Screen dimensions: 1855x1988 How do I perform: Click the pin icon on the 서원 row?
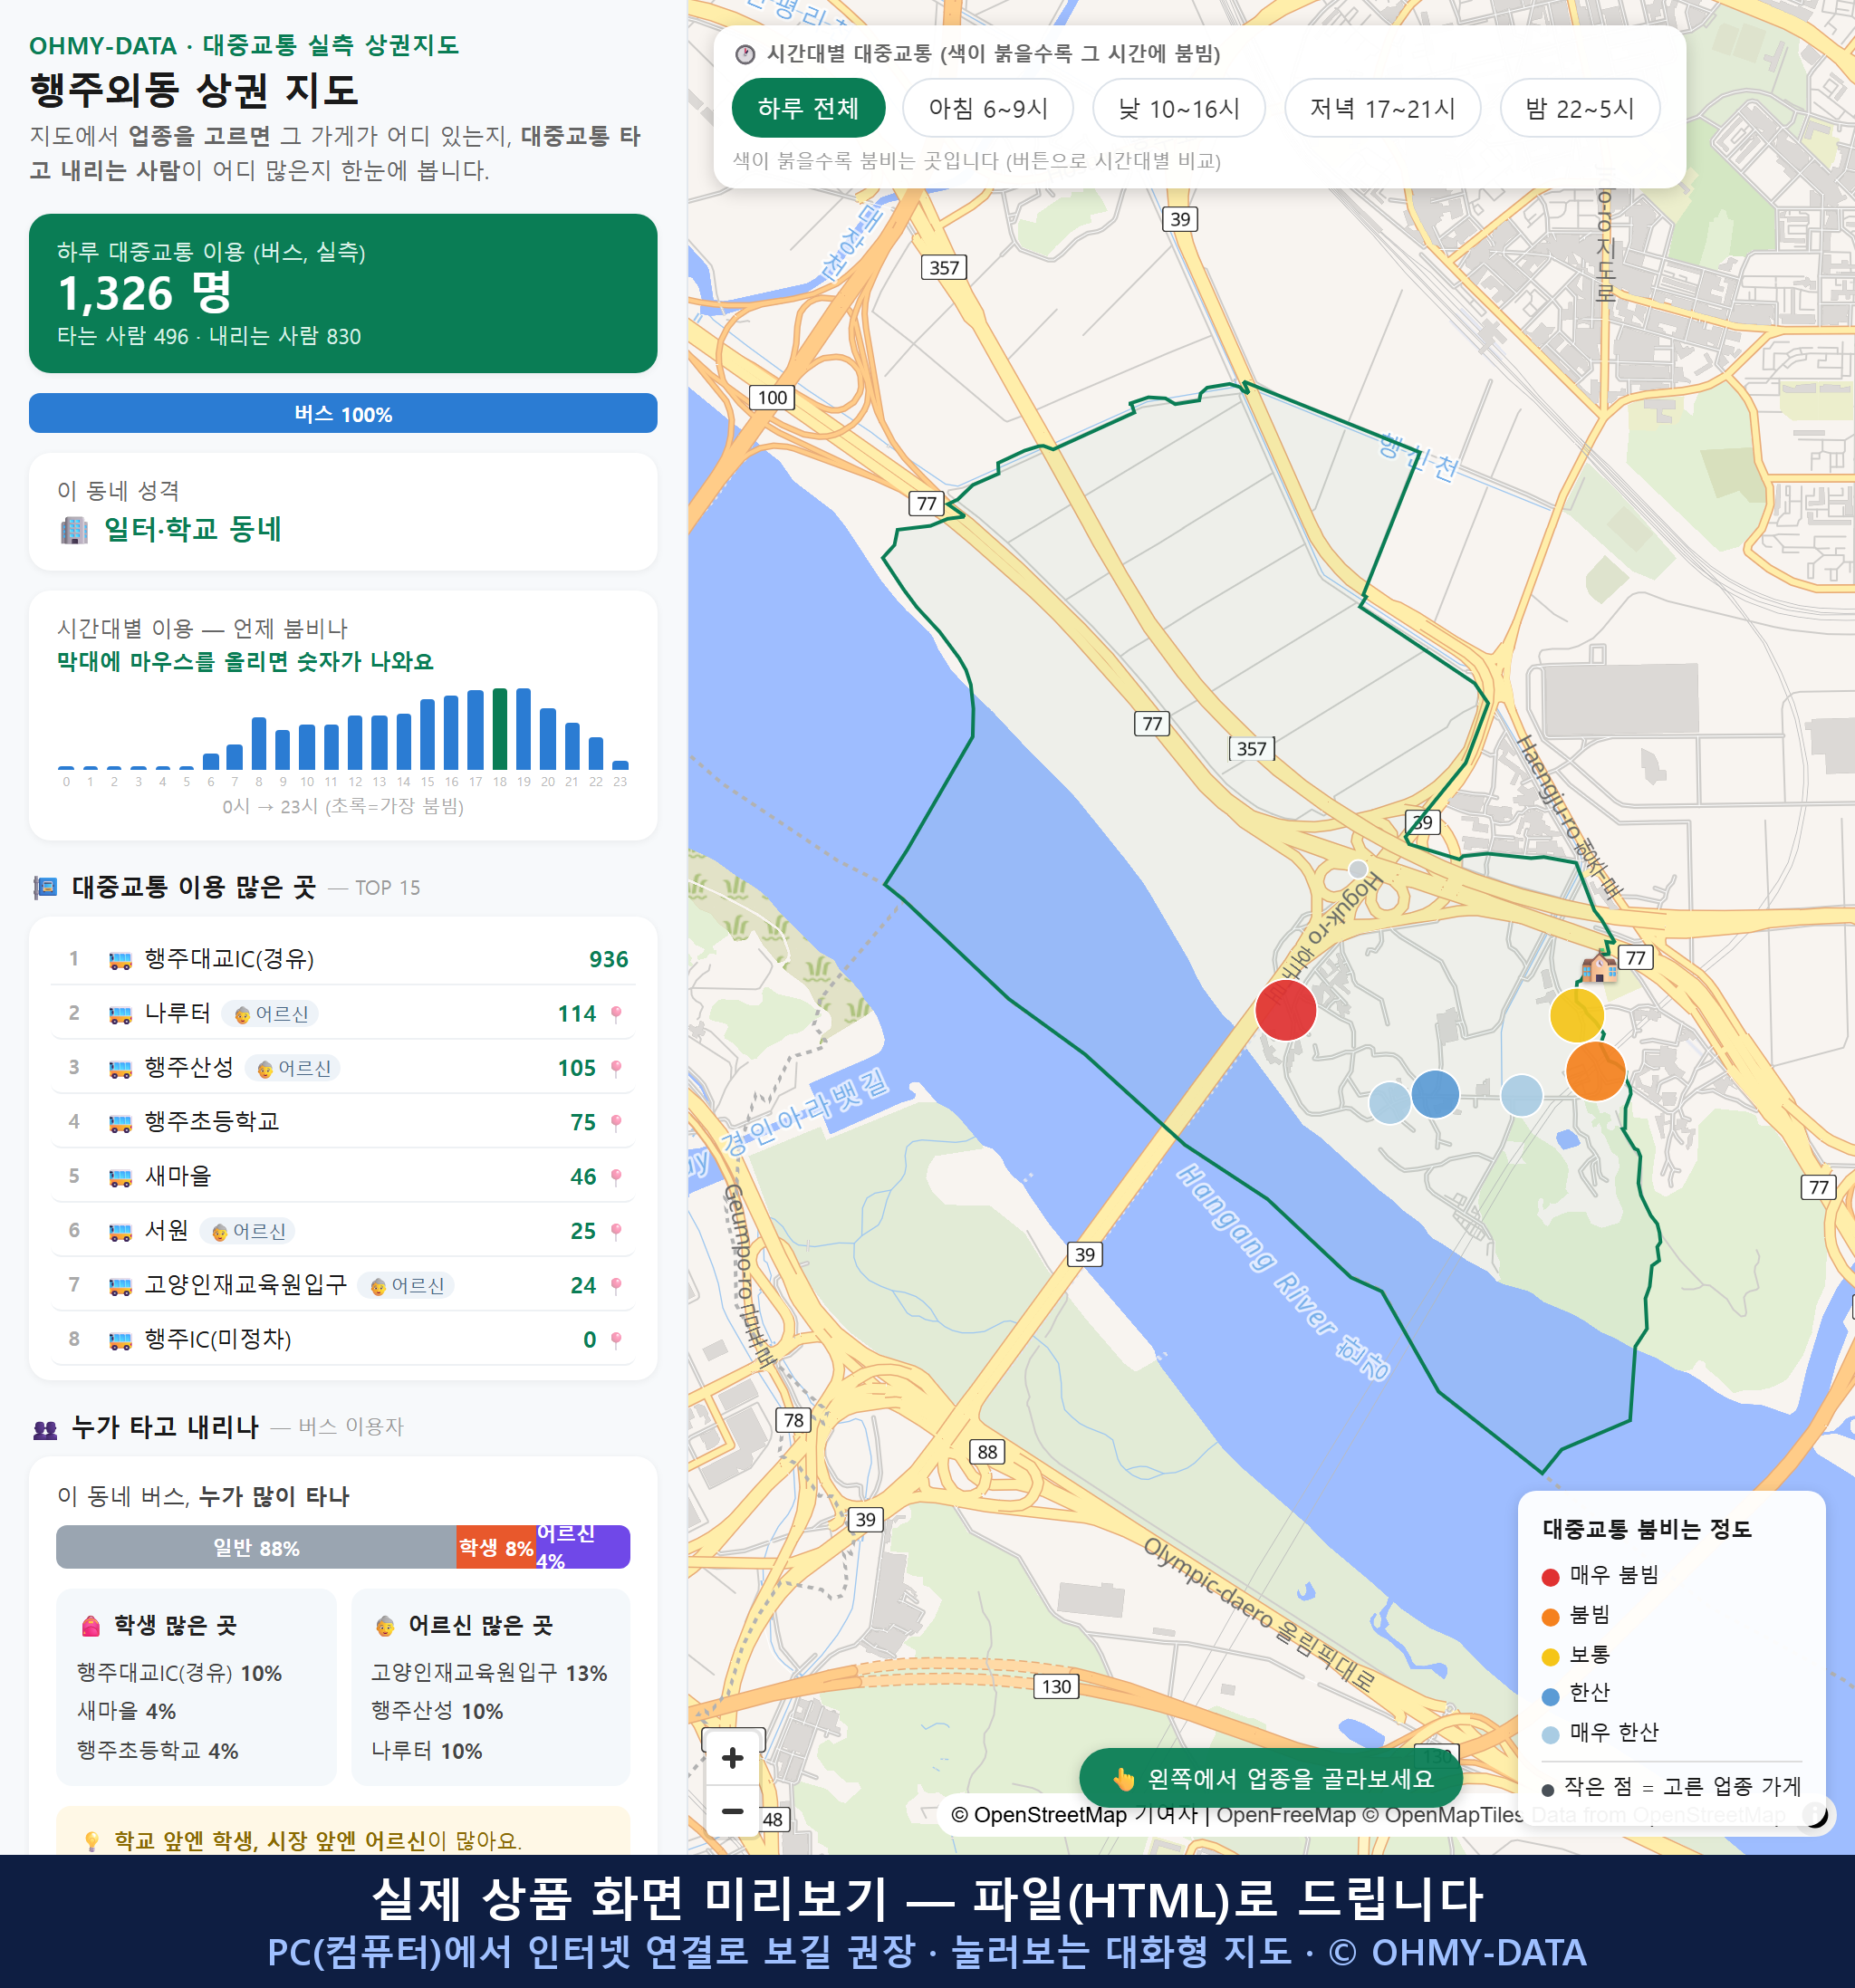pos(616,1231)
